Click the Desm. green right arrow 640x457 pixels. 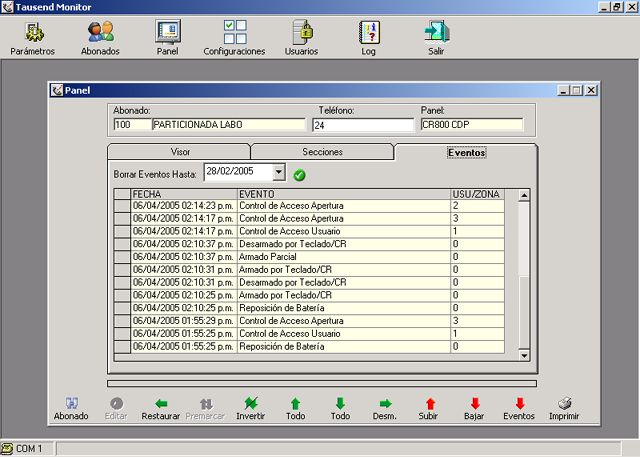pos(385,404)
